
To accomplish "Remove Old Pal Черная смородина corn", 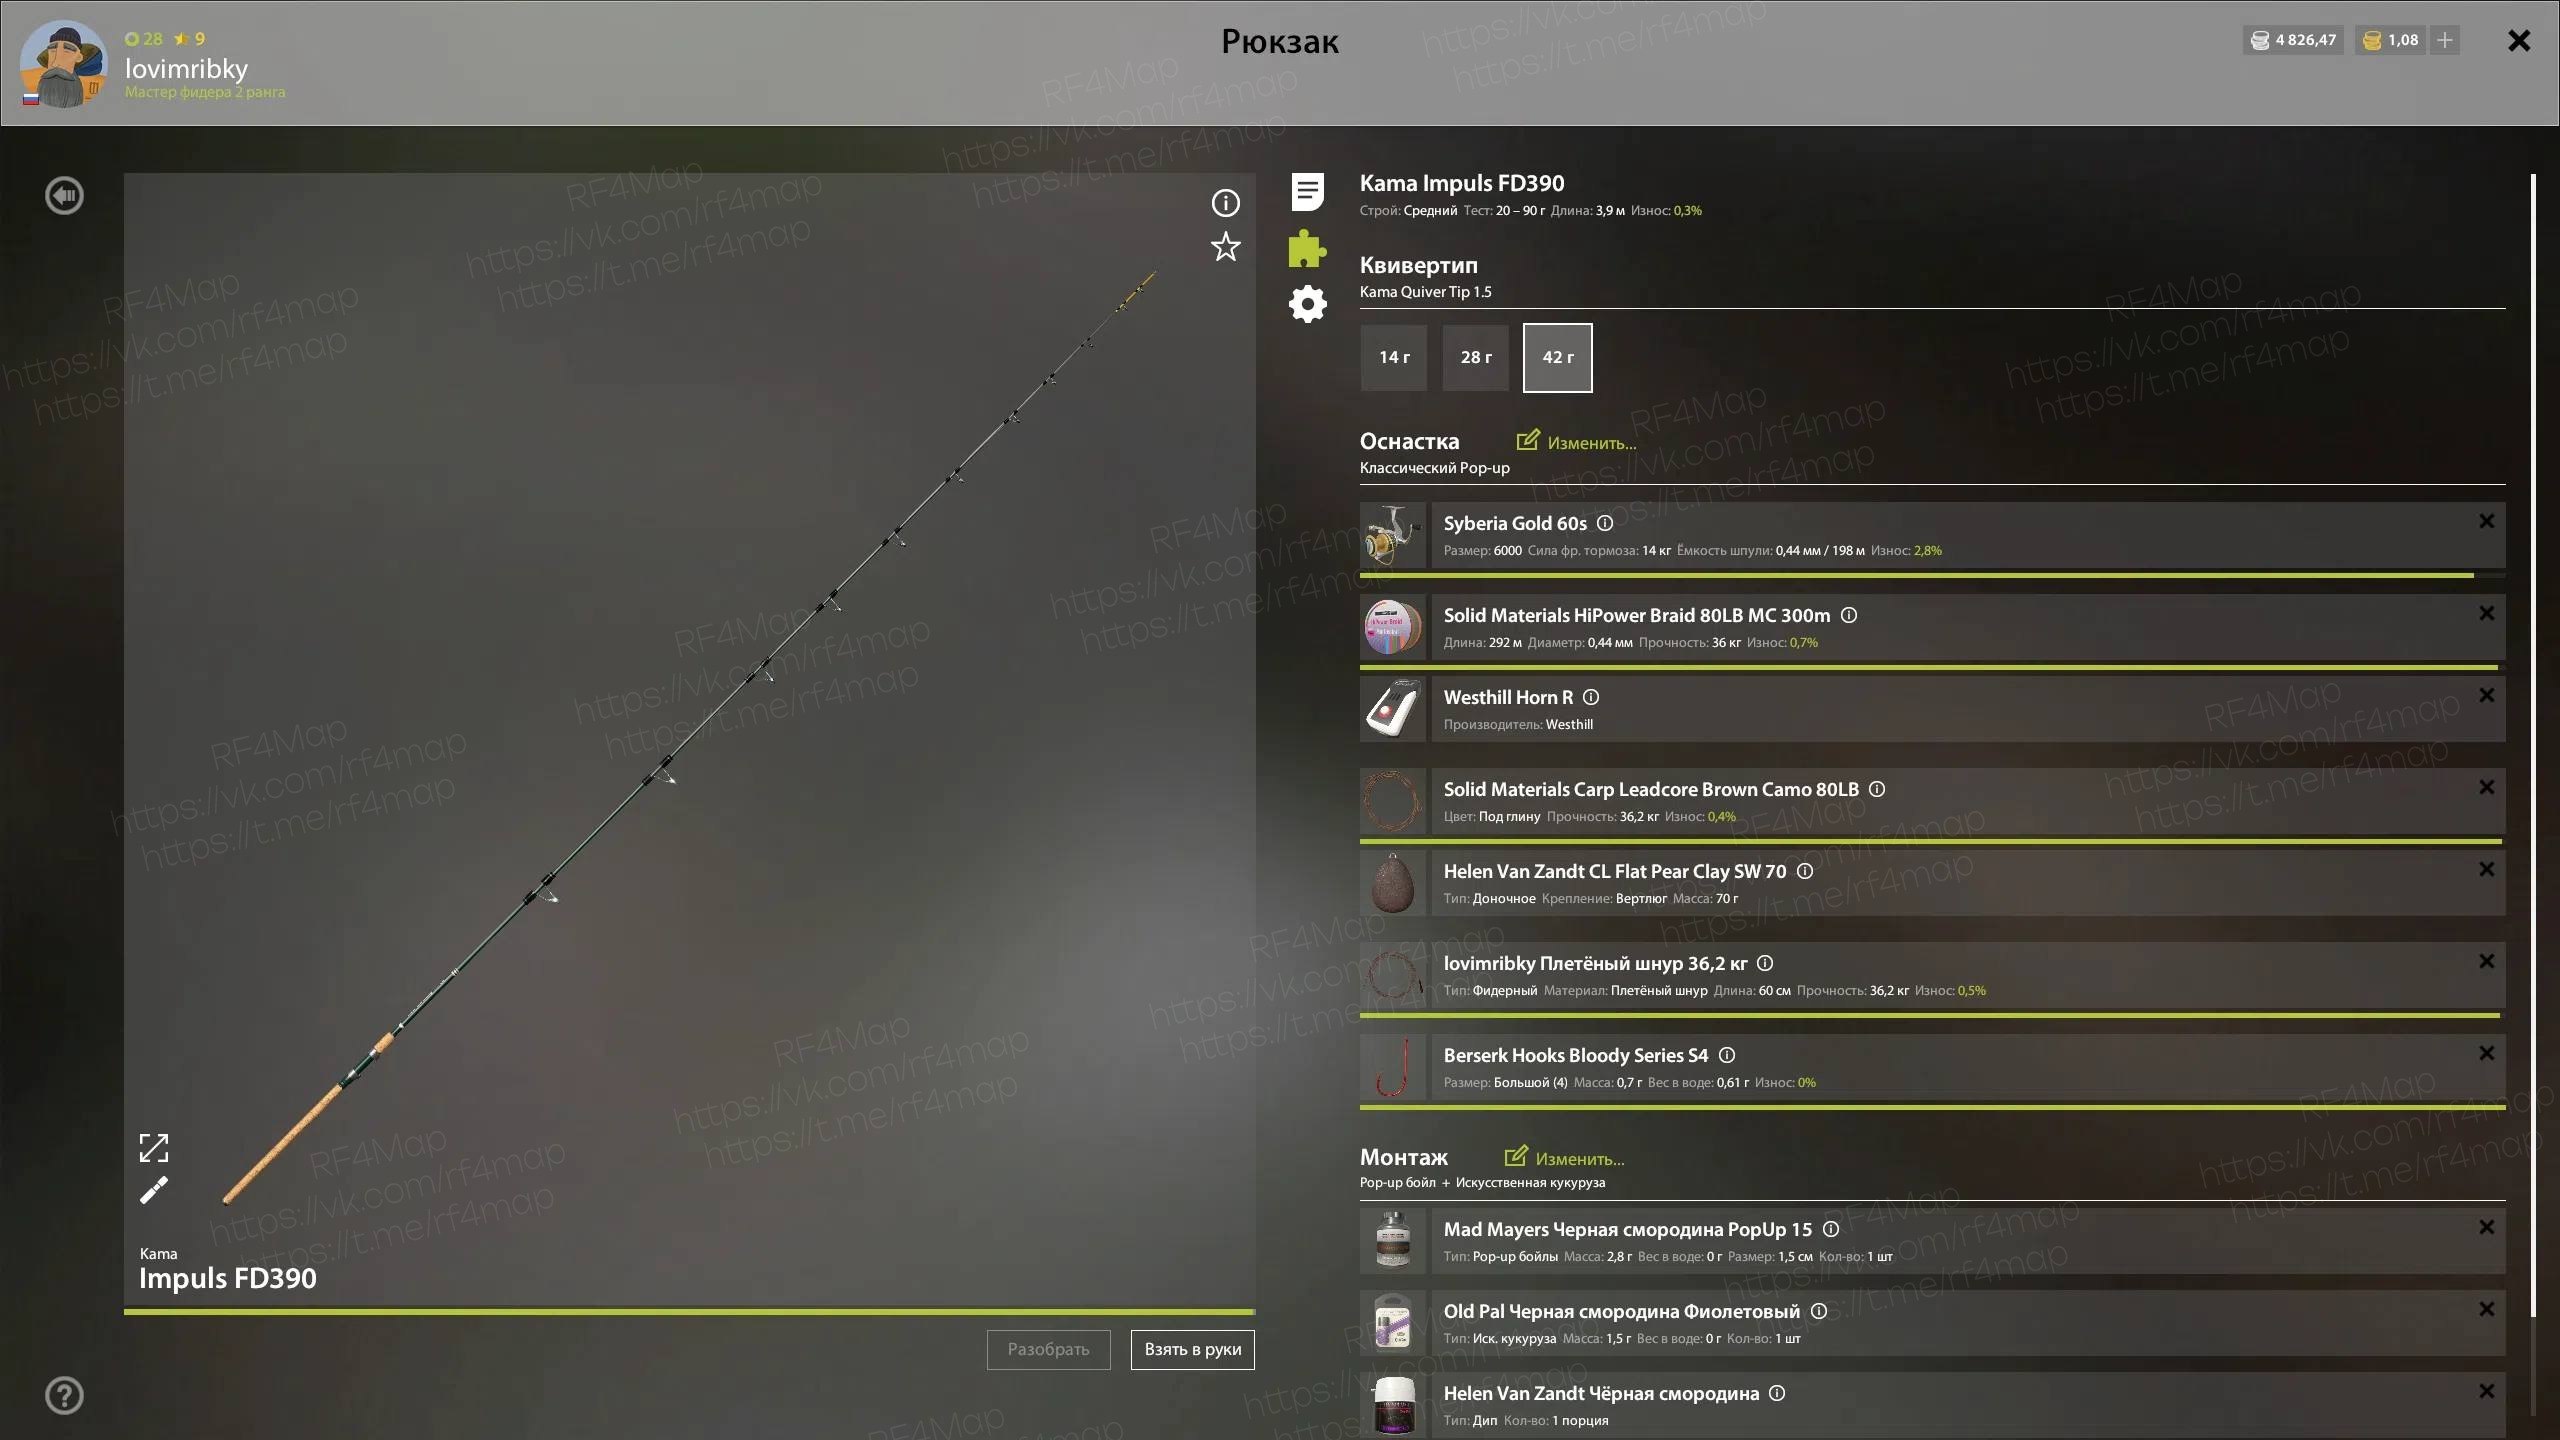I will coord(2486,1309).
